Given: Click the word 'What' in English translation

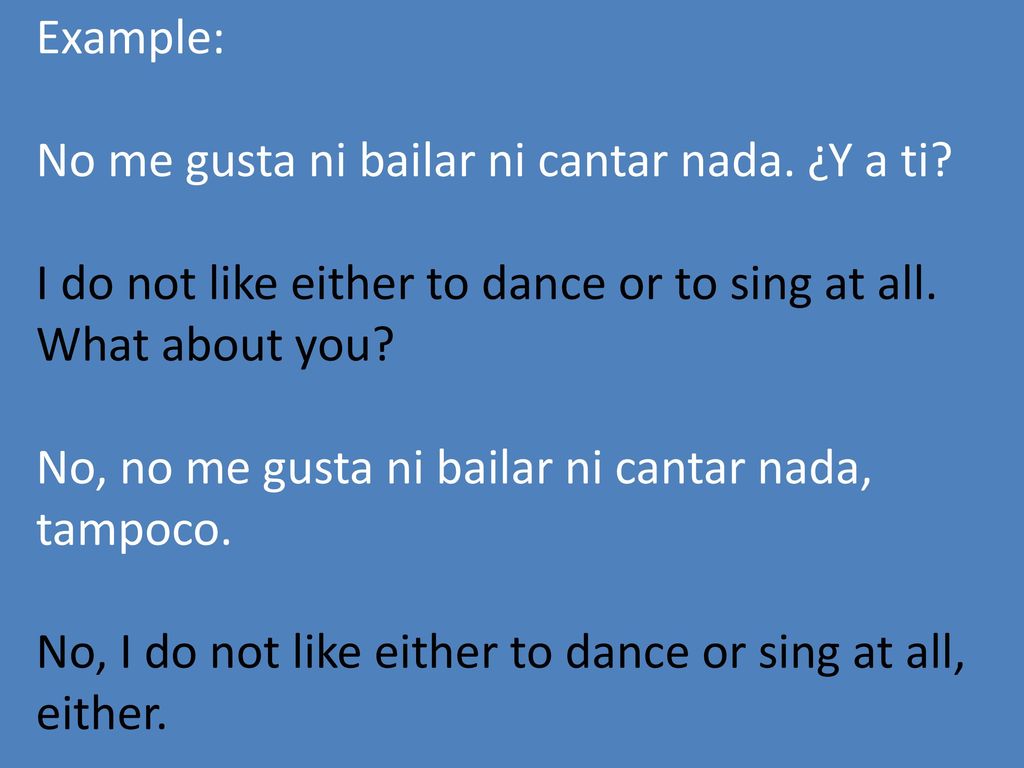Looking at the screenshot, I should coord(93,345).
